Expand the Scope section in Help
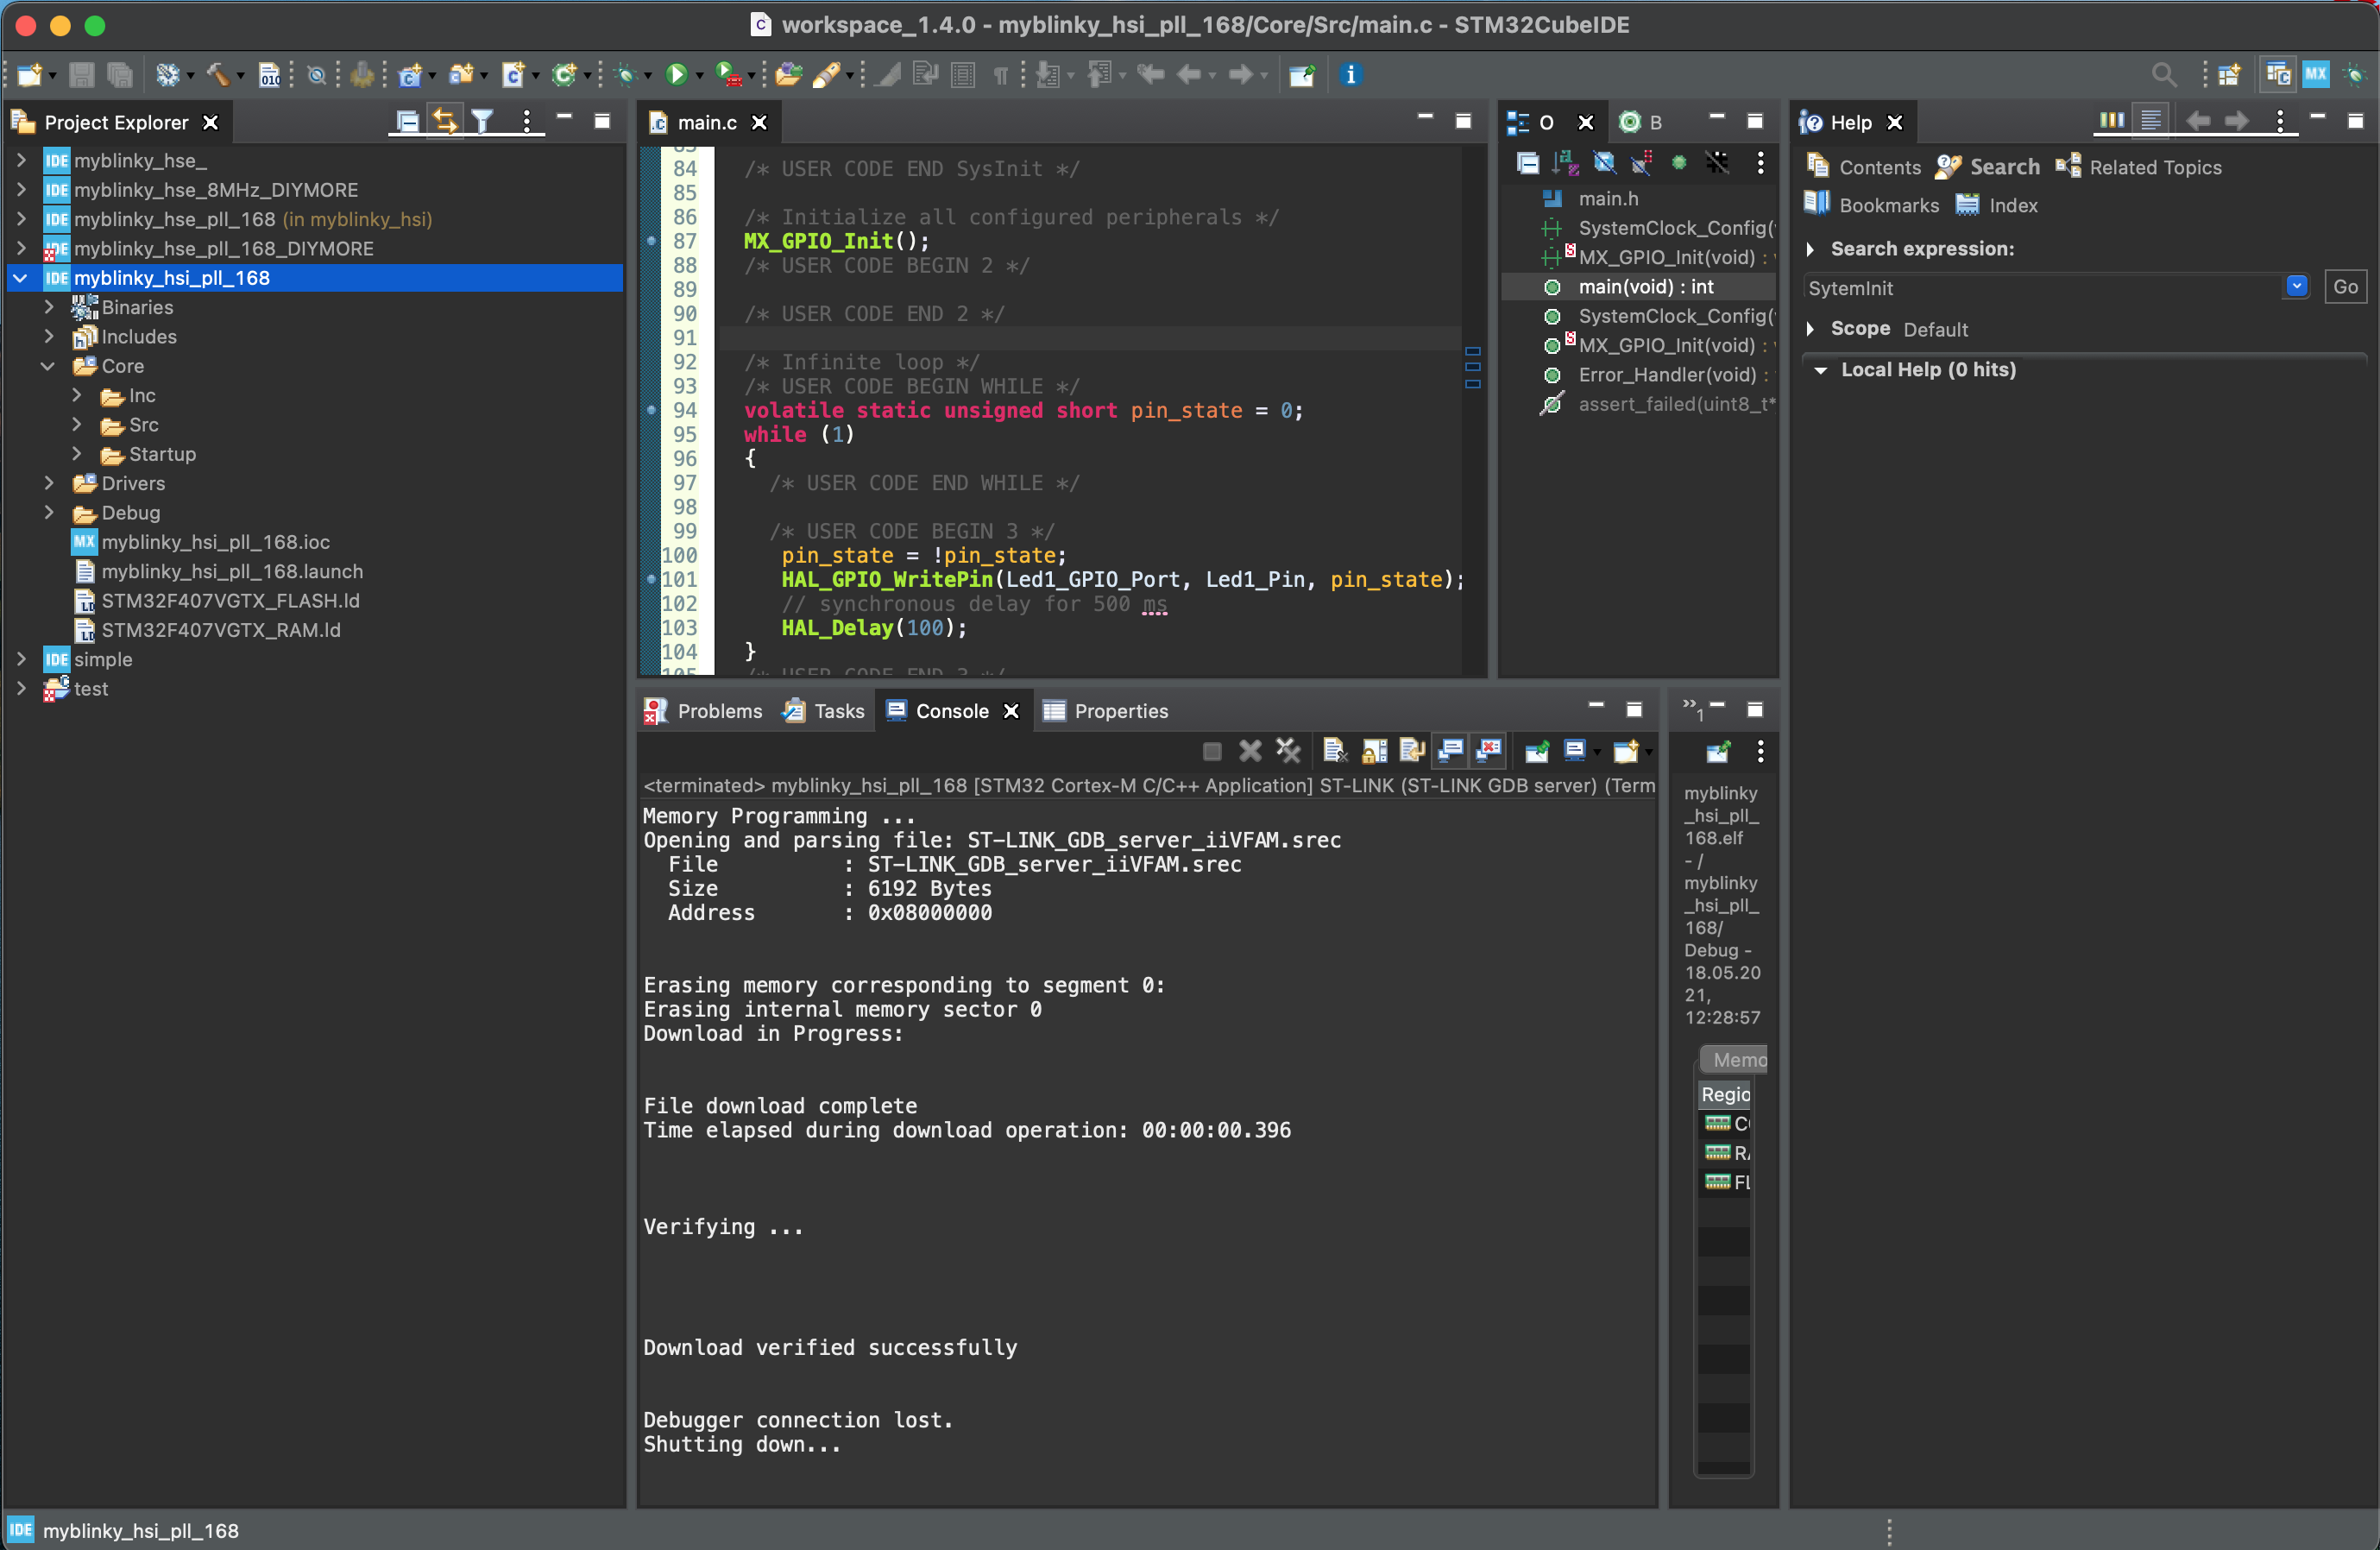The height and width of the screenshot is (1550, 2380). [x=1810, y=329]
